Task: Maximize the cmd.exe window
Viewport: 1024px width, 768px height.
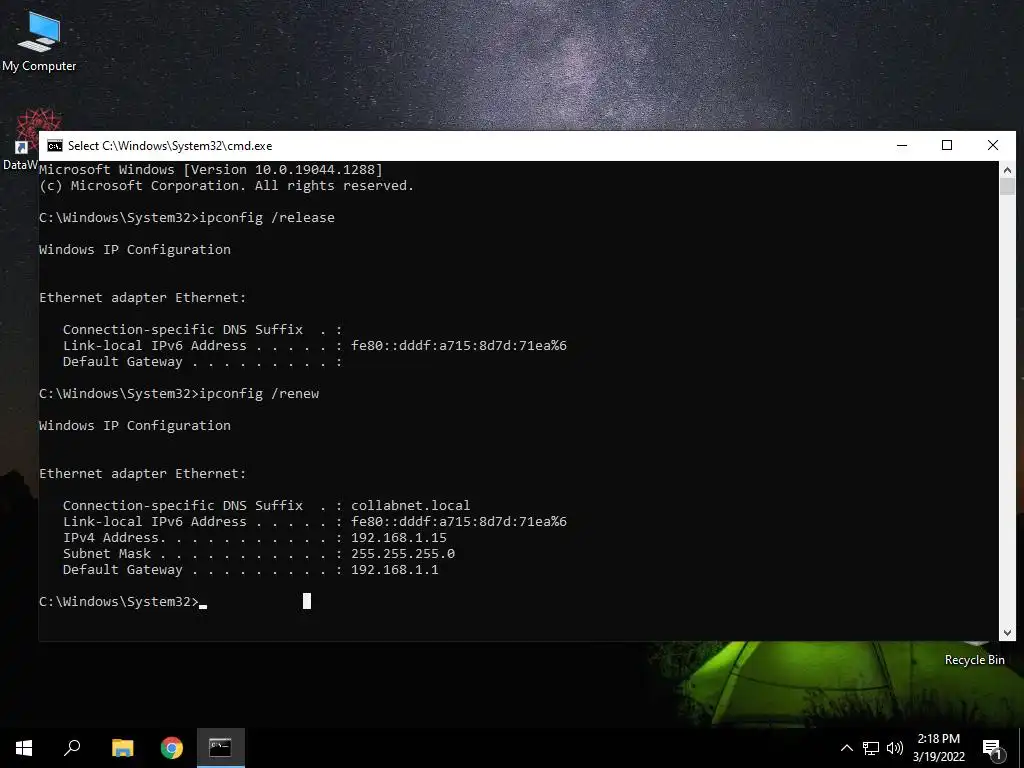Action: coord(947,146)
